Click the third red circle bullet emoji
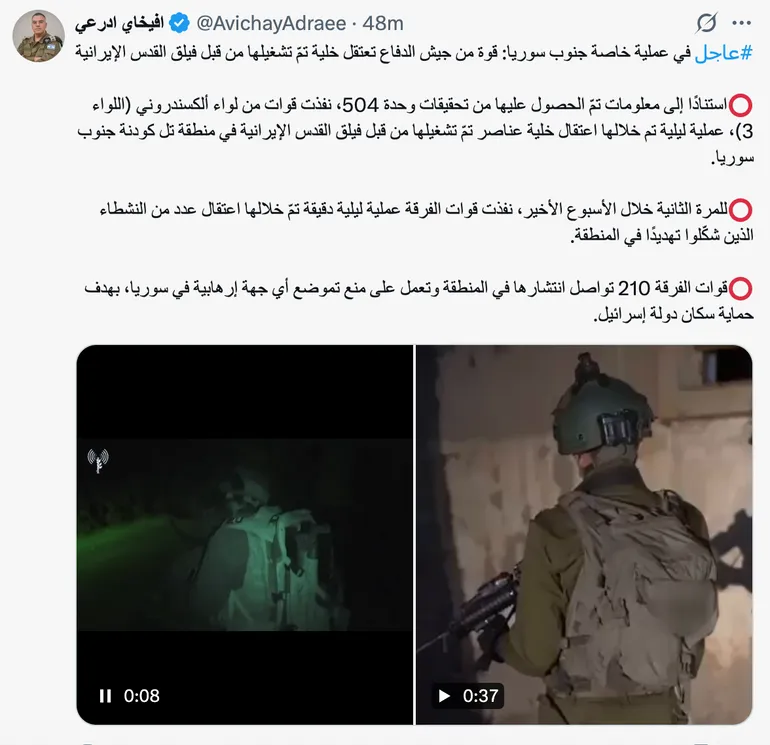Screen dimensions: 770x745 741,288
